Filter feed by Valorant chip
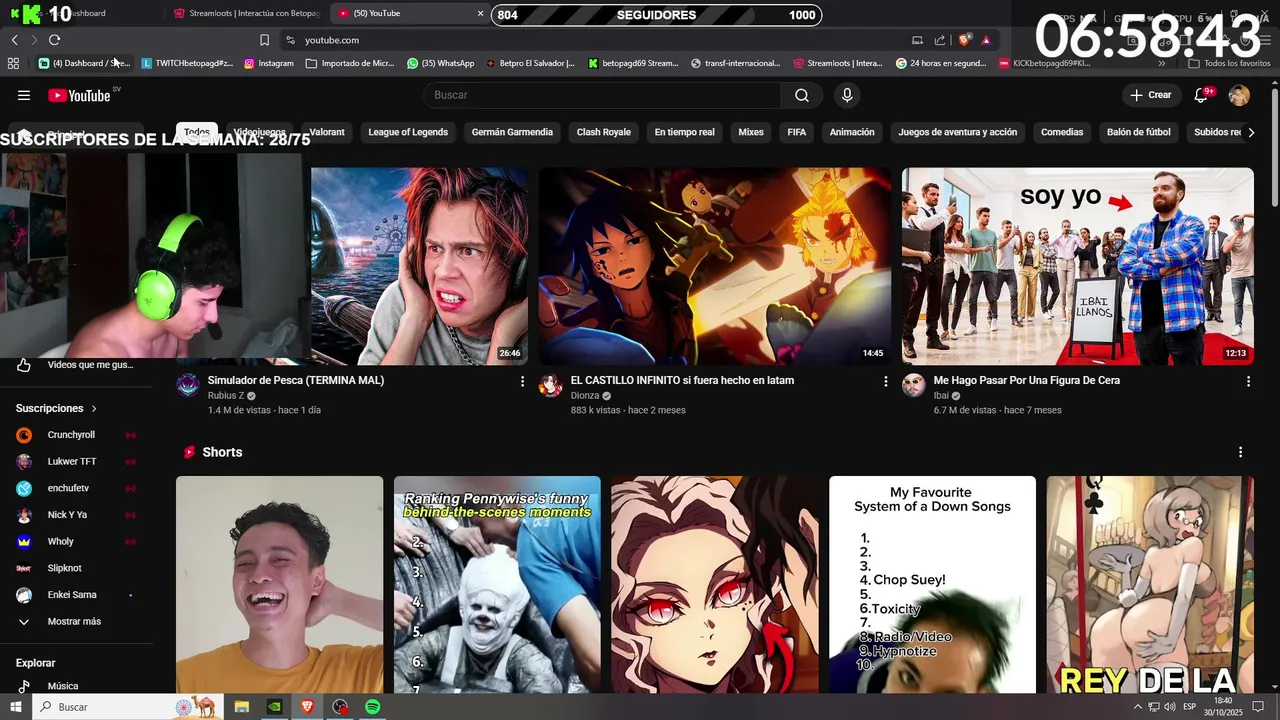The width and height of the screenshot is (1280, 720). (x=327, y=132)
